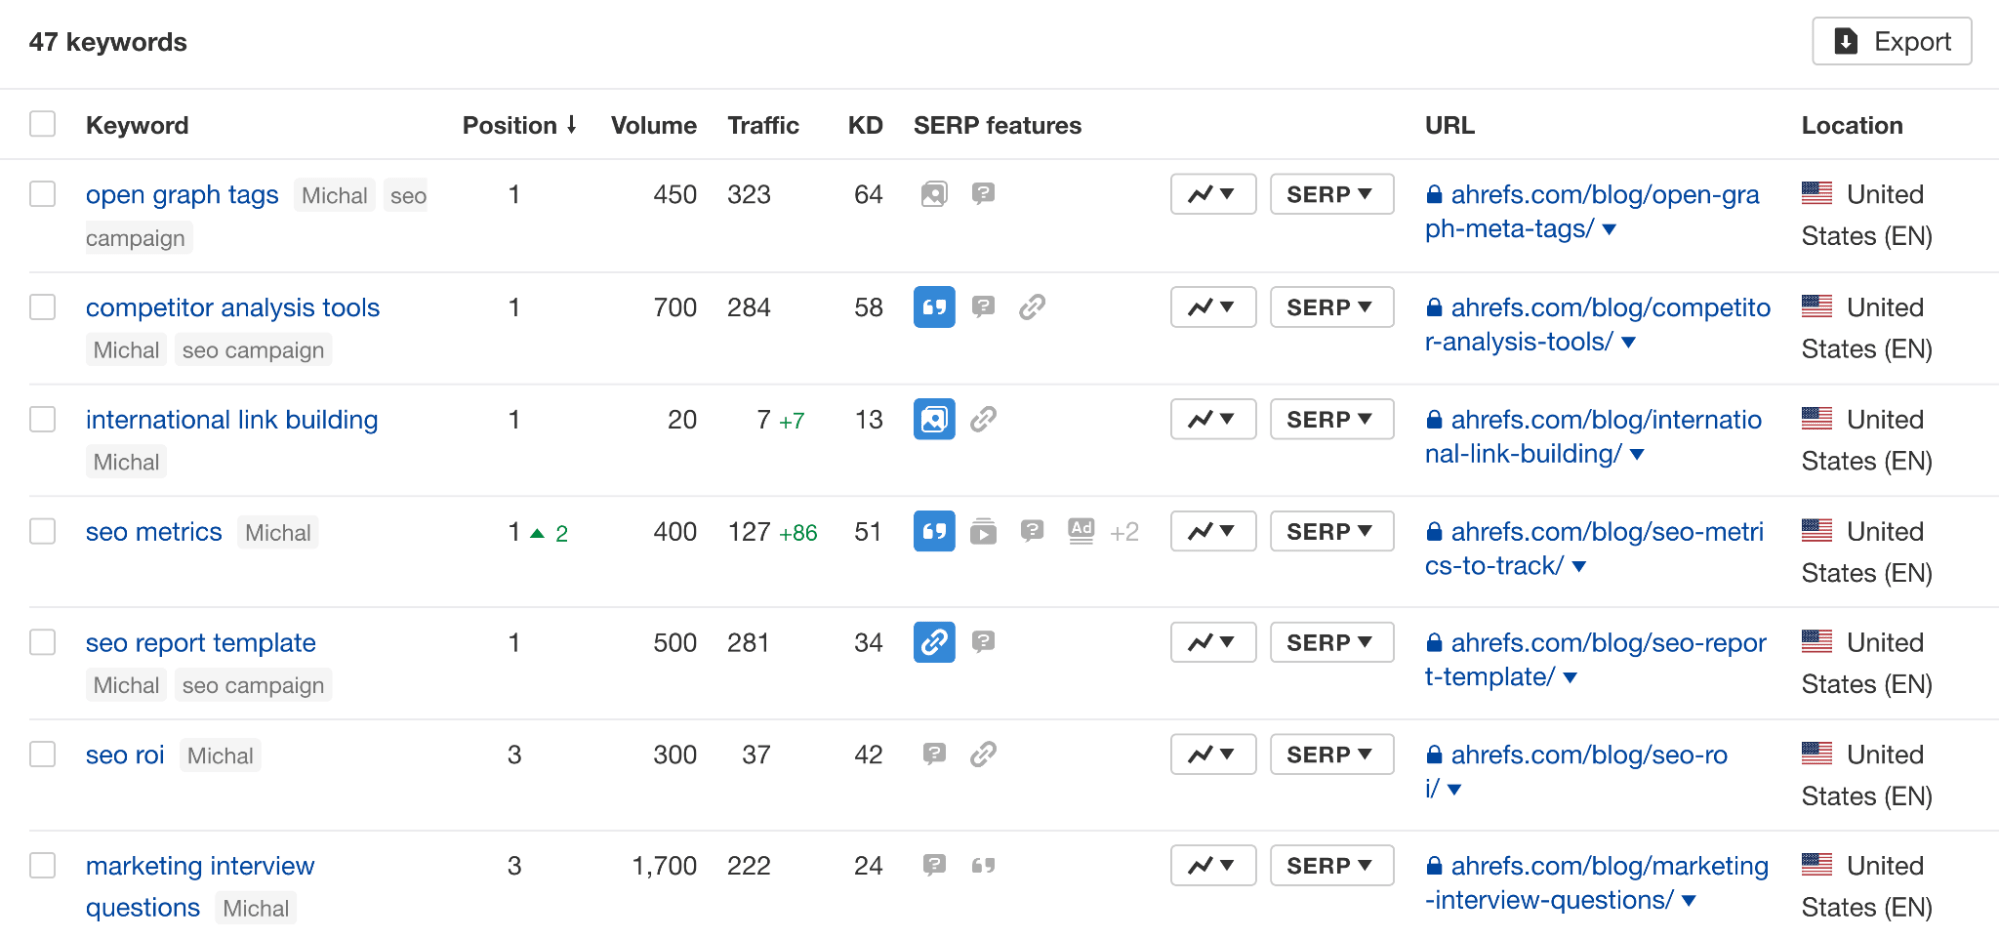Click the video SERP feature icon for "seo metrics"
Screen dimensions: 1999x939
[983, 531]
